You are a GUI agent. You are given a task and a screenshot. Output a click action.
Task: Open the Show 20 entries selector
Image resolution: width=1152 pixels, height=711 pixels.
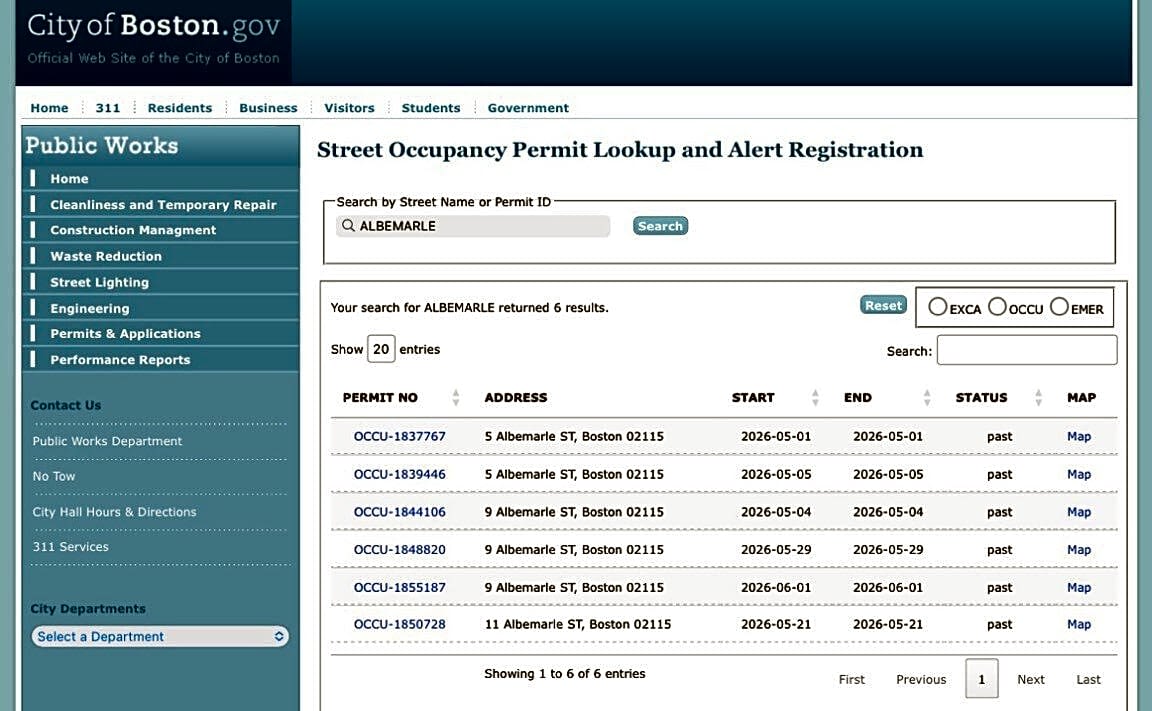(x=381, y=349)
